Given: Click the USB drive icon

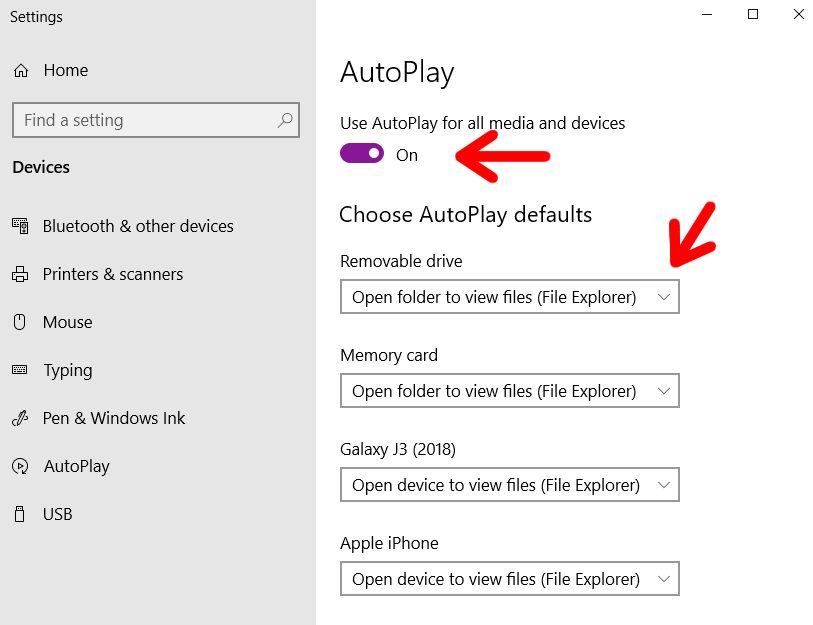Looking at the screenshot, I should pyautogui.click(x=20, y=514).
